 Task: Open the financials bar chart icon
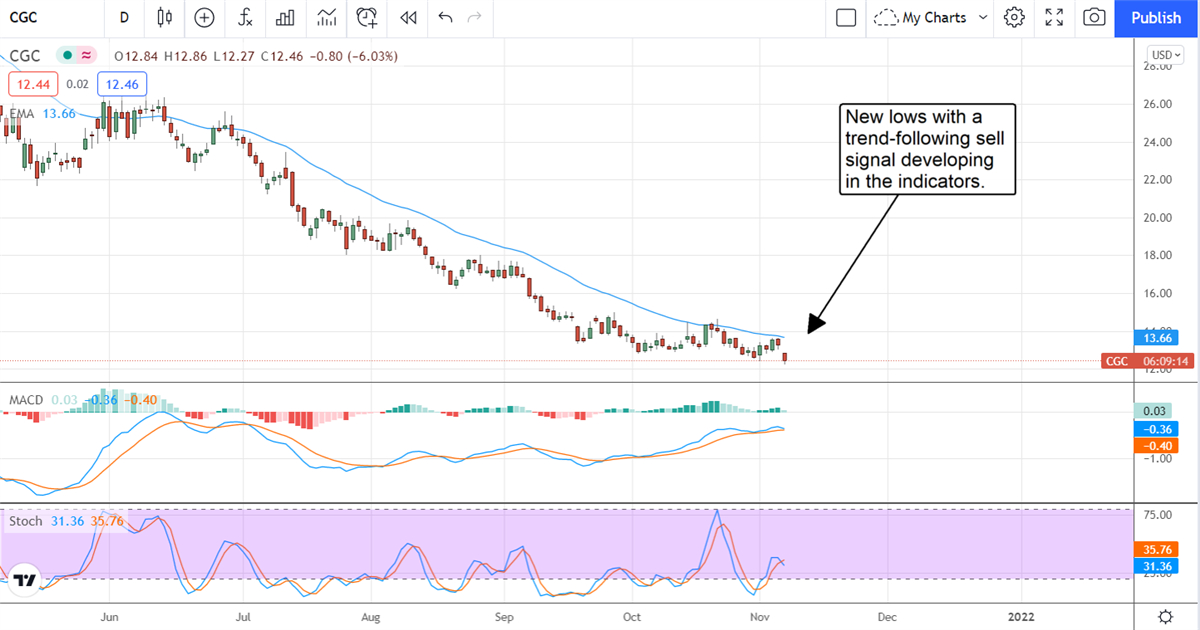point(285,17)
